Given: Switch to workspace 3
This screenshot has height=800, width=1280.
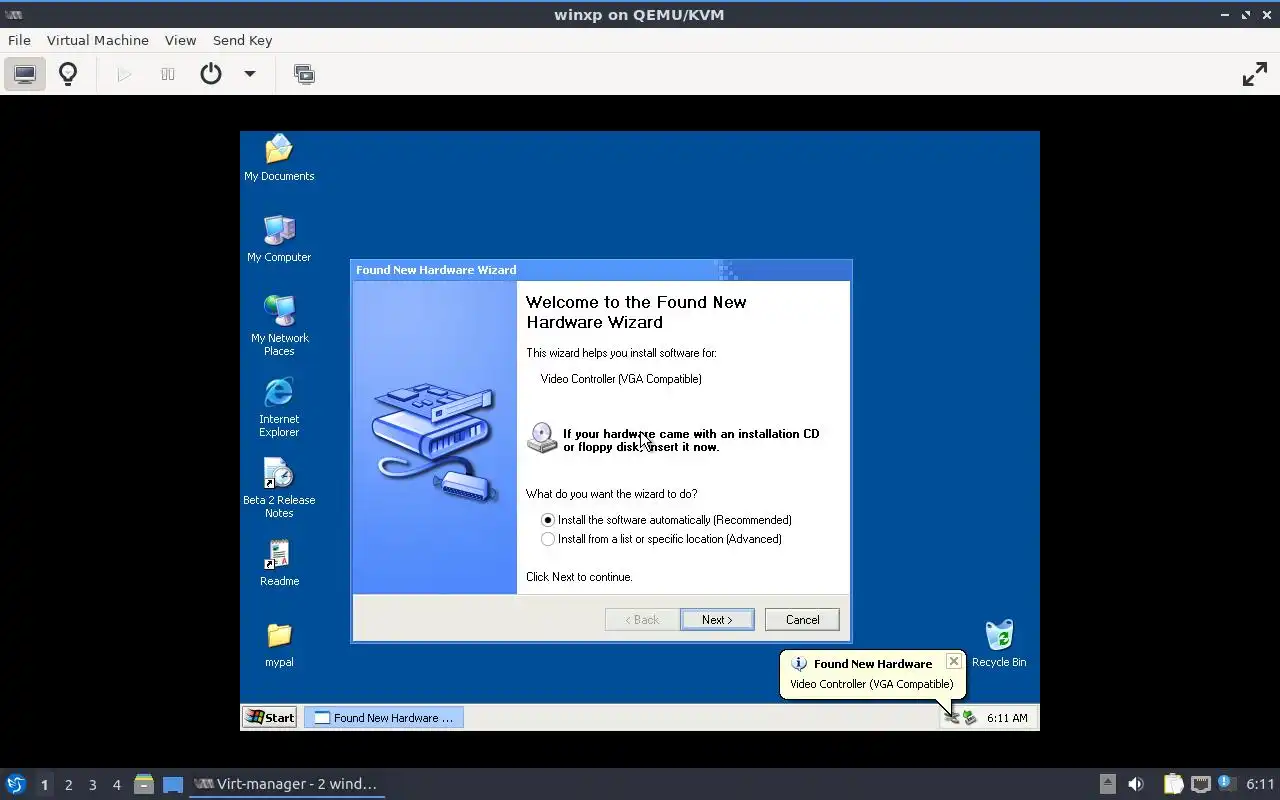Looking at the screenshot, I should point(92,785).
